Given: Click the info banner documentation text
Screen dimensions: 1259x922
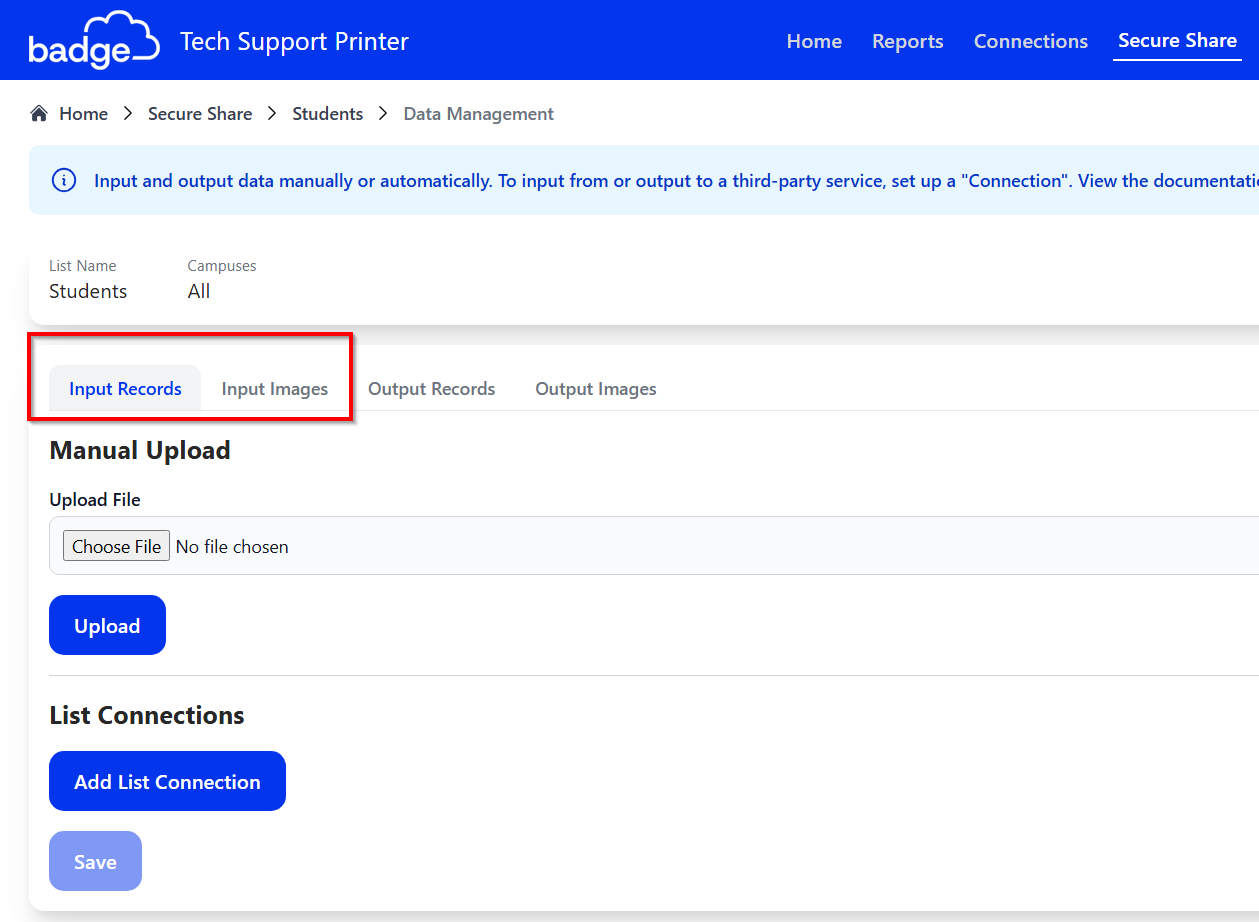Looking at the screenshot, I should tap(676, 181).
